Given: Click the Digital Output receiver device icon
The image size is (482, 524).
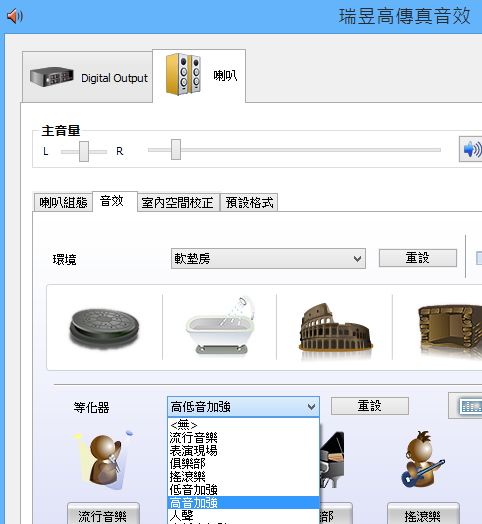Looking at the screenshot, I should pyautogui.click(x=51, y=77).
